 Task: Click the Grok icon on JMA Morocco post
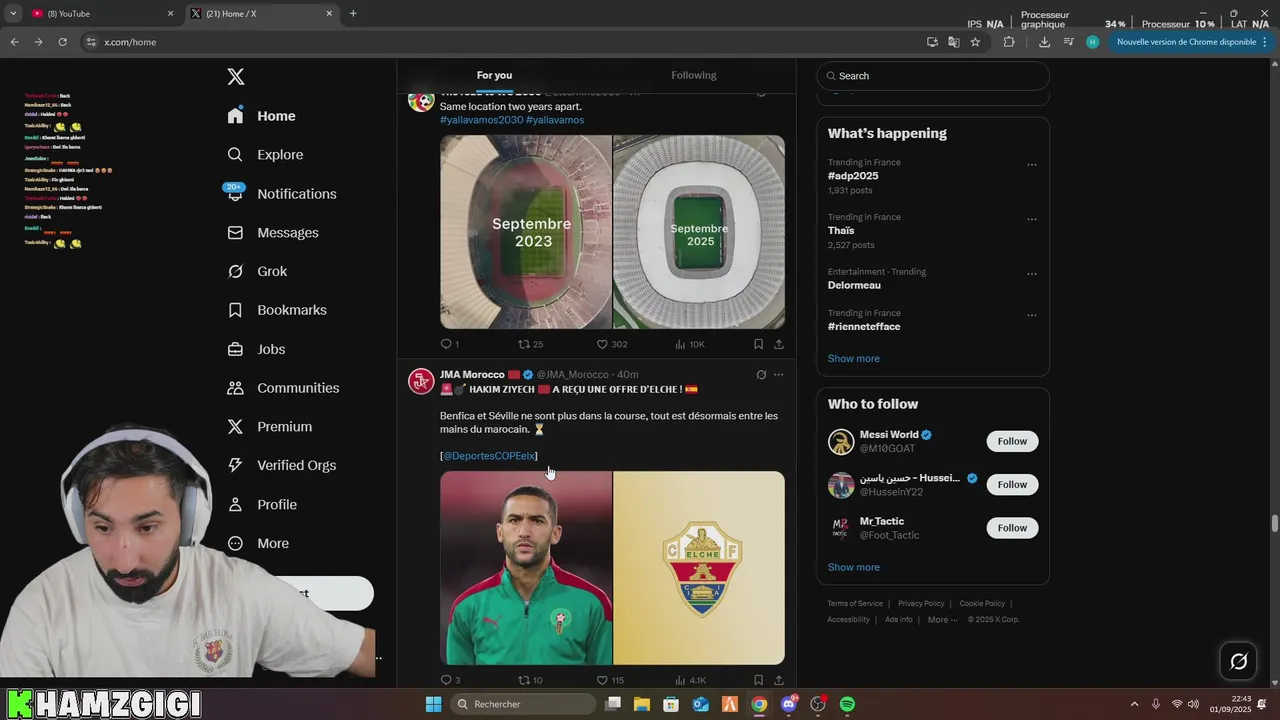click(761, 375)
